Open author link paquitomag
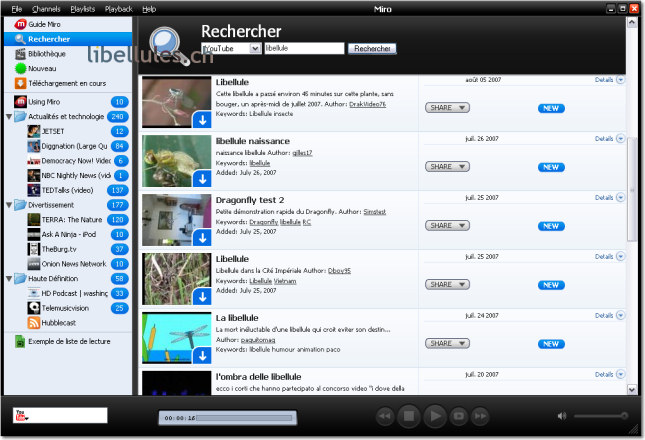 [258, 340]
